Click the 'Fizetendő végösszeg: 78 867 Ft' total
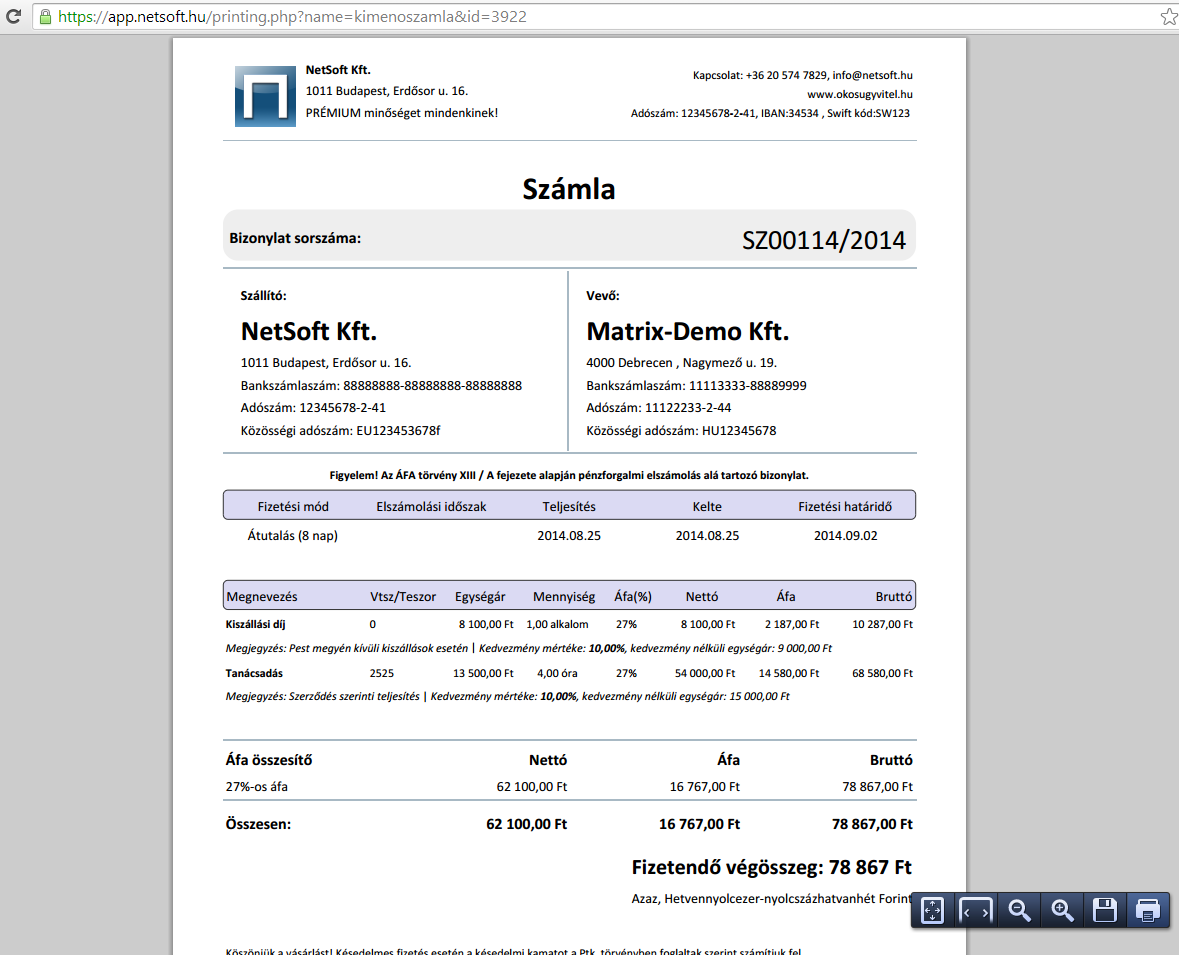 771,867
